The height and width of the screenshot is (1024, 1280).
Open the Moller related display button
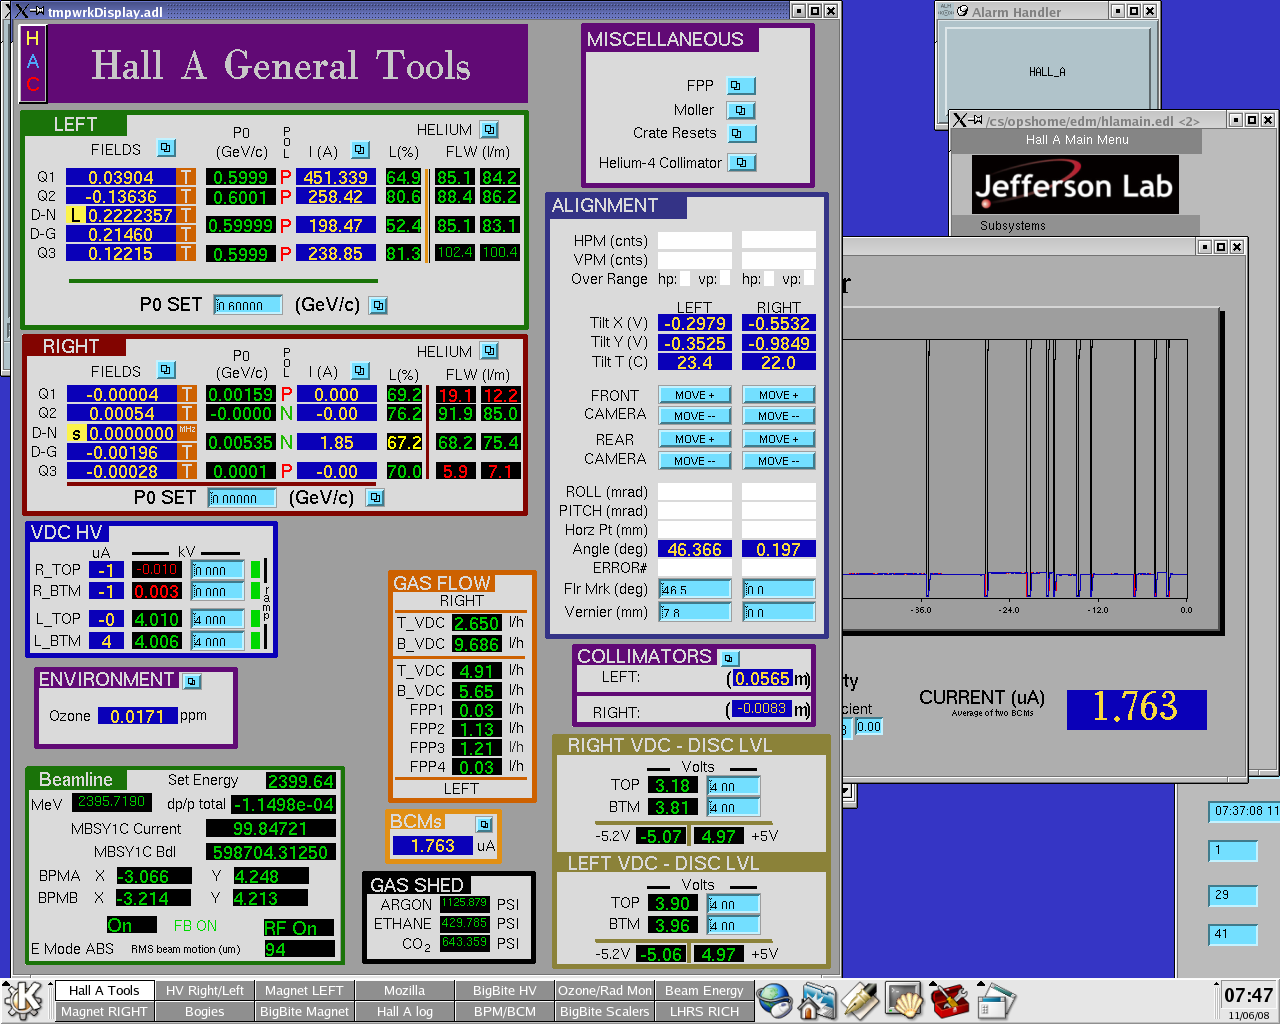740,110
